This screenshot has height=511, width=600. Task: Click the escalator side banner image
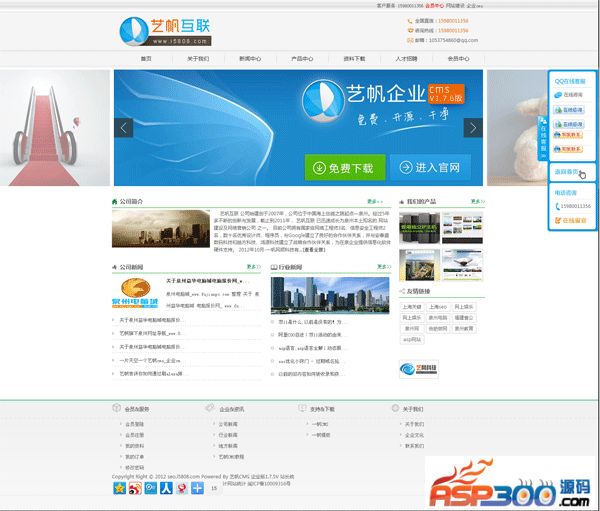pos(55,128)
